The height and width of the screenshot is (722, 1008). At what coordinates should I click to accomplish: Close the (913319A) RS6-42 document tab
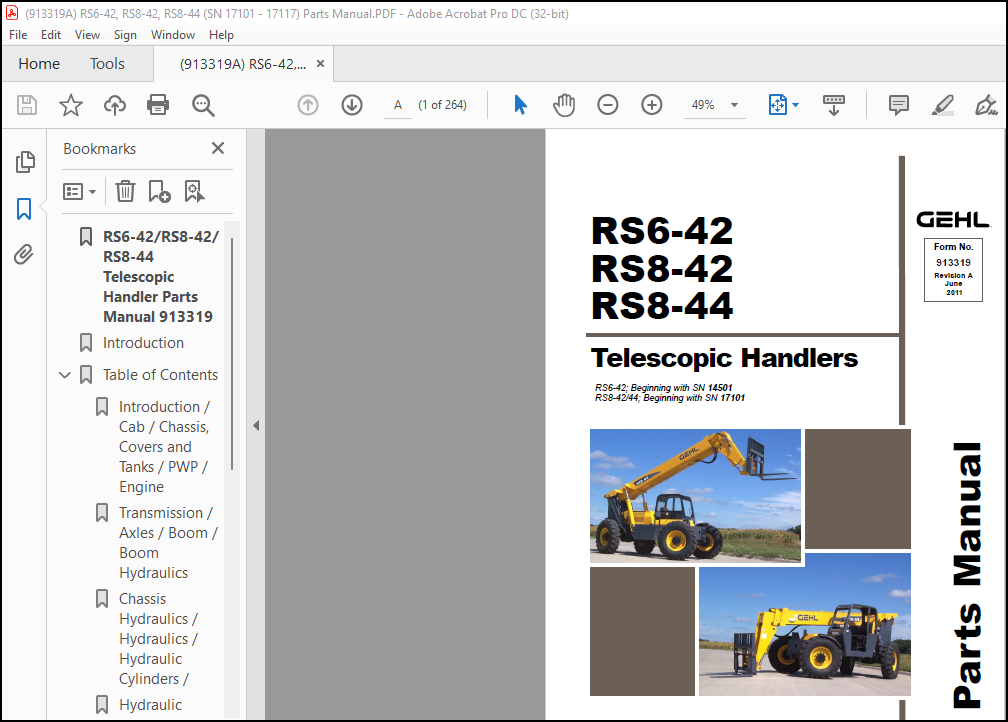[320, 64]
